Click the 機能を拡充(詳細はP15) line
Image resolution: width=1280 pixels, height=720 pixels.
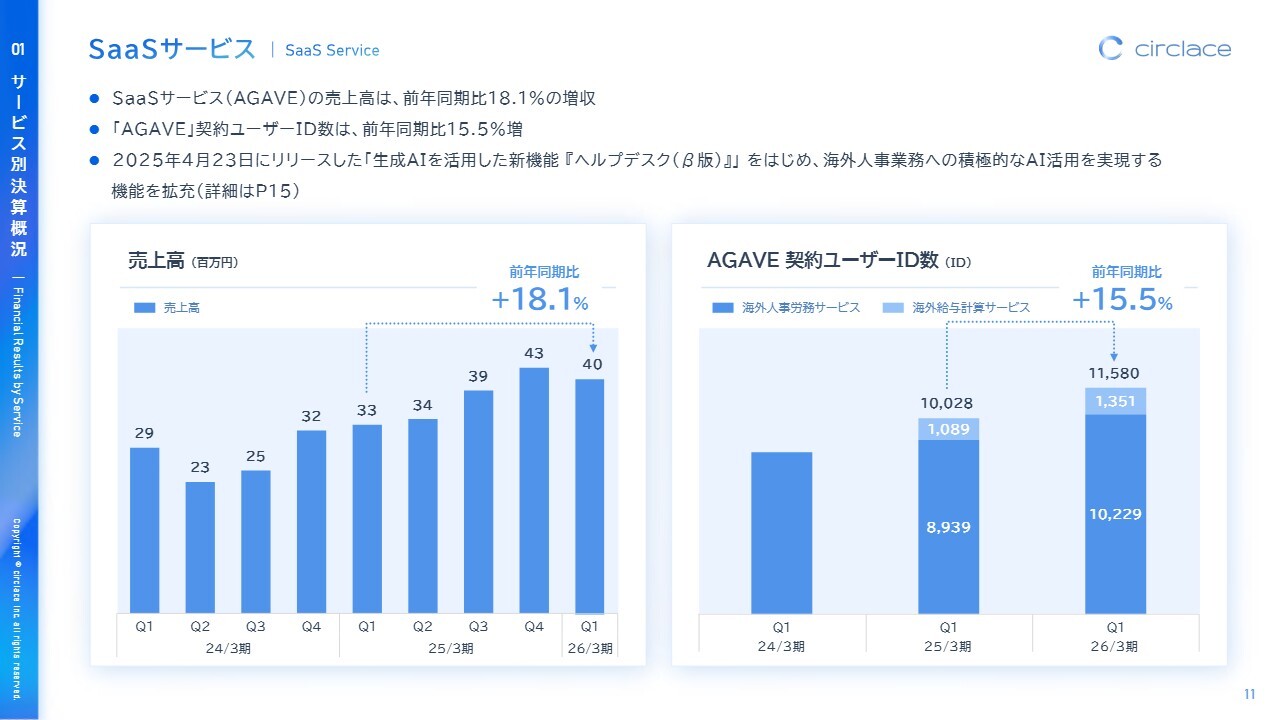tap(206, 190)
